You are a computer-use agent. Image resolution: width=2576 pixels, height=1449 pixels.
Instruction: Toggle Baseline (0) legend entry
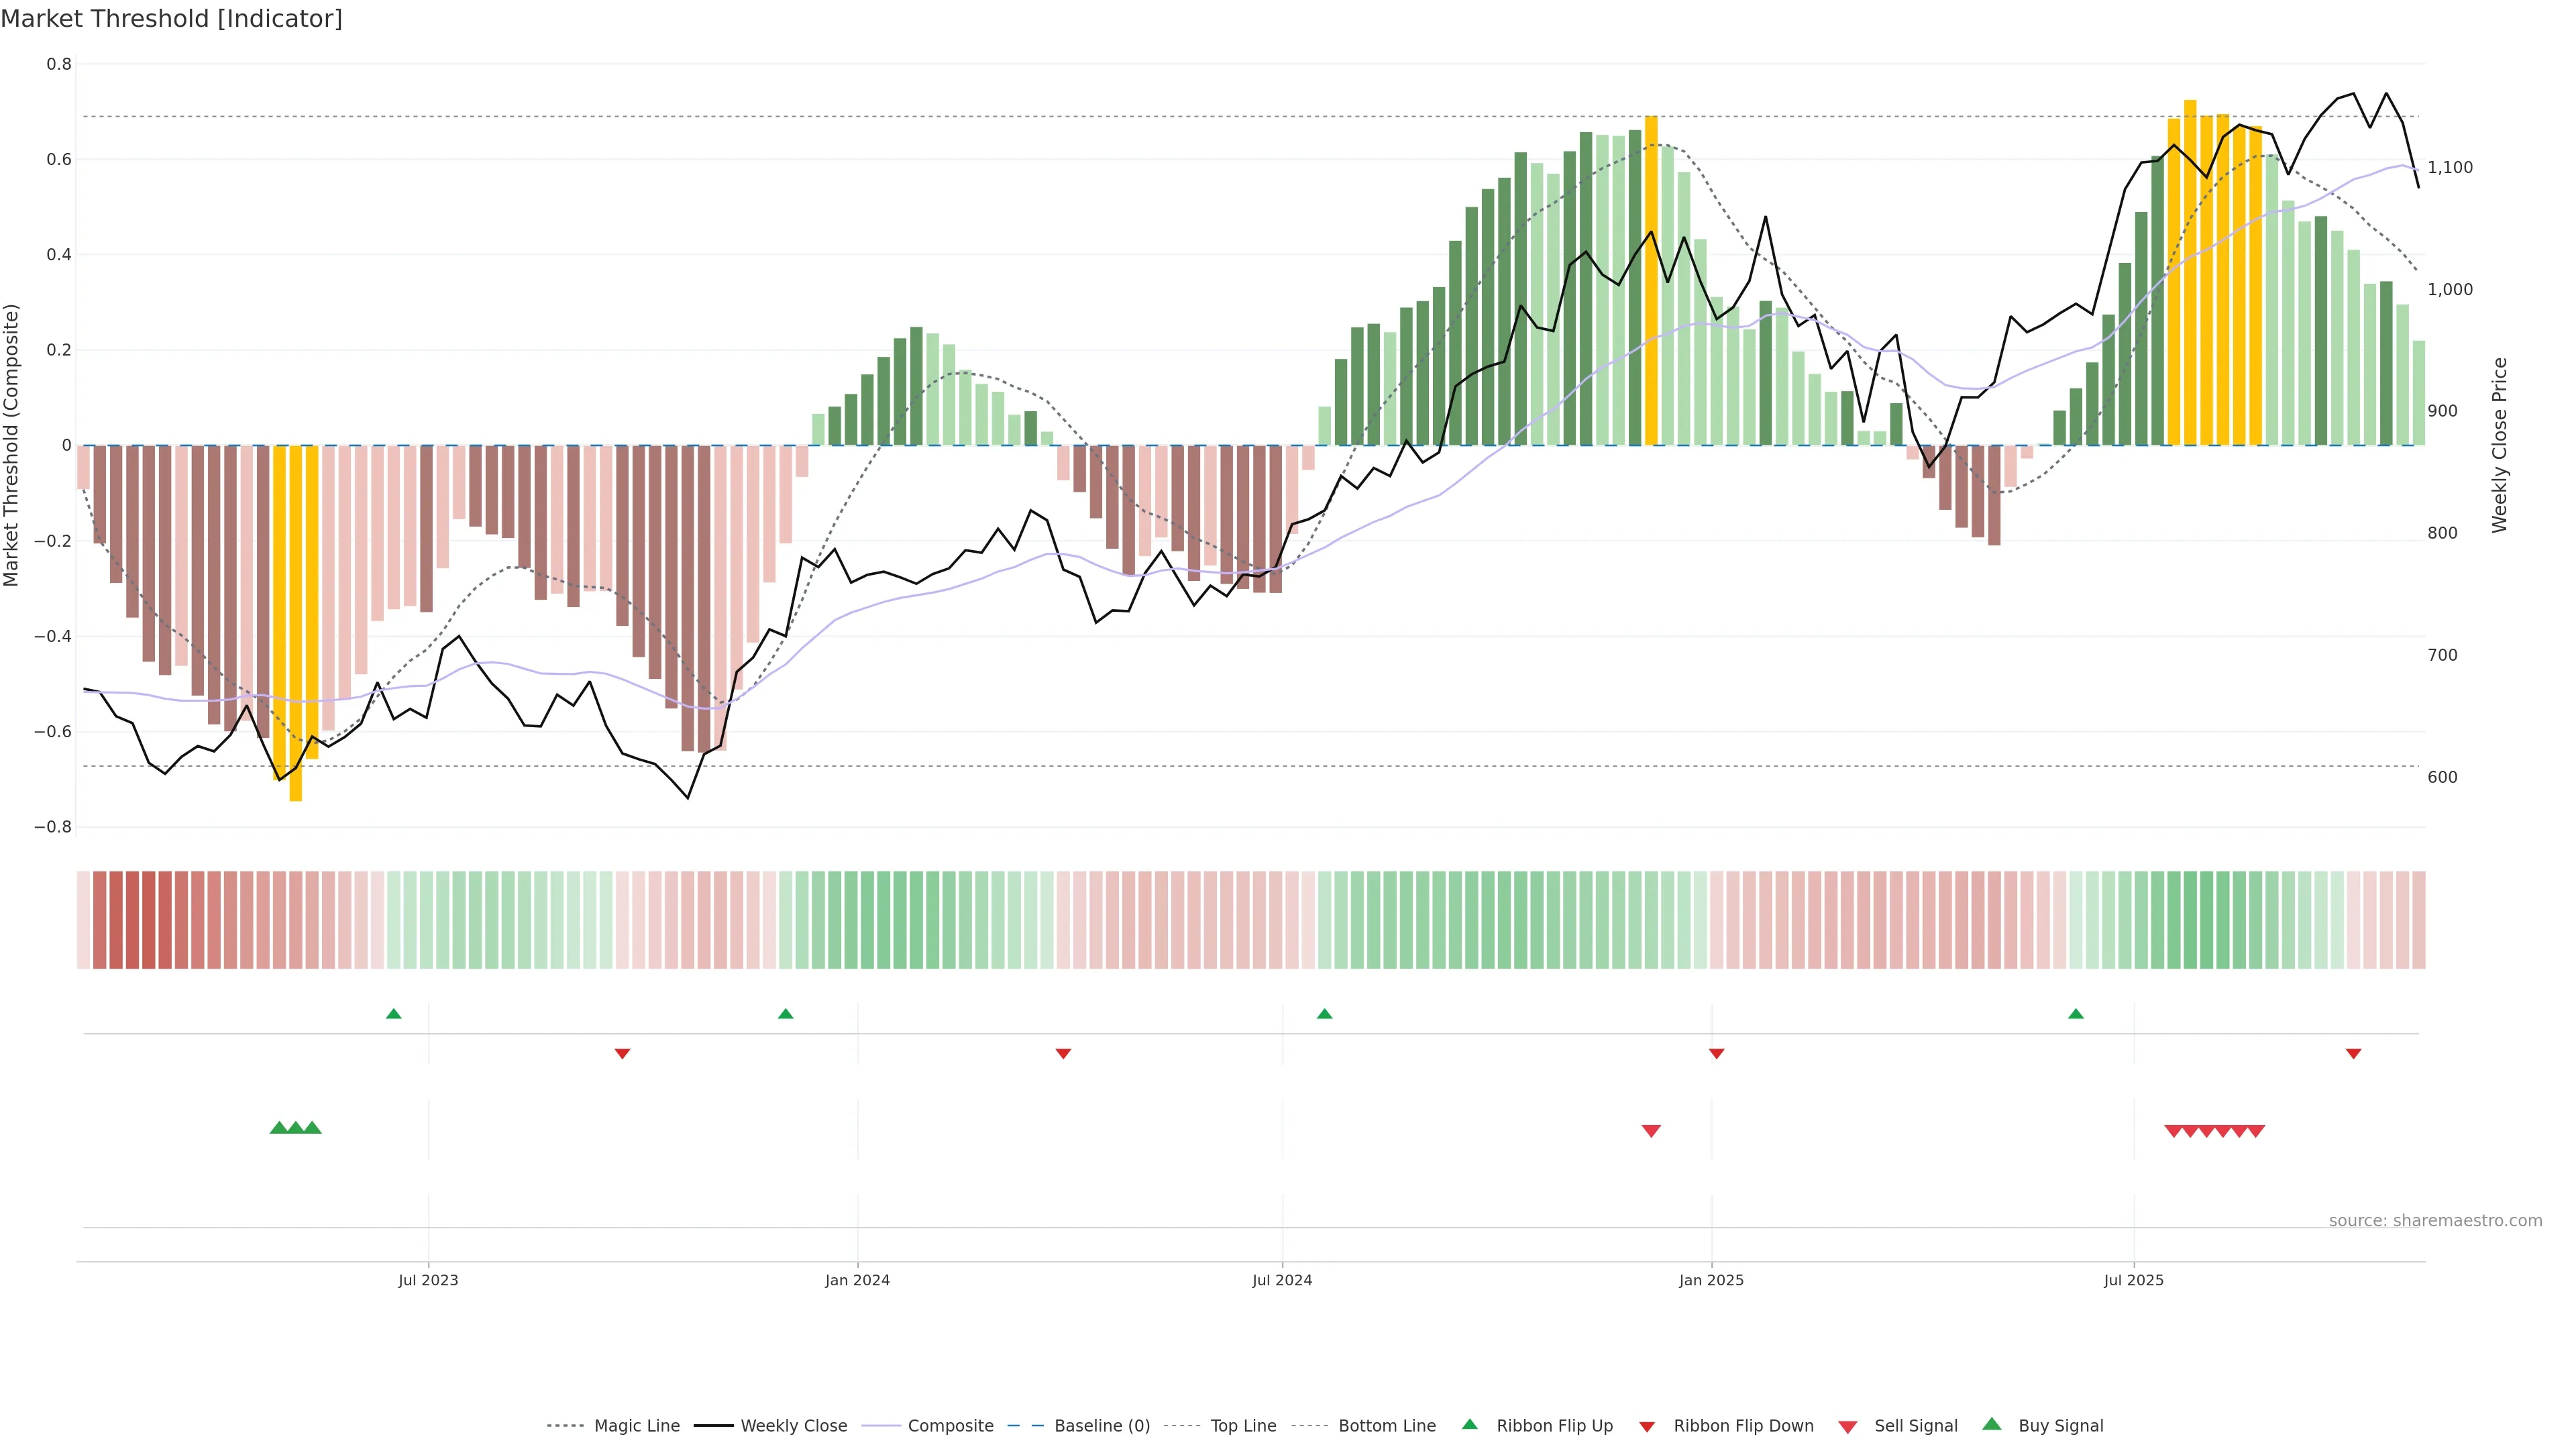pos(1102,1426)
